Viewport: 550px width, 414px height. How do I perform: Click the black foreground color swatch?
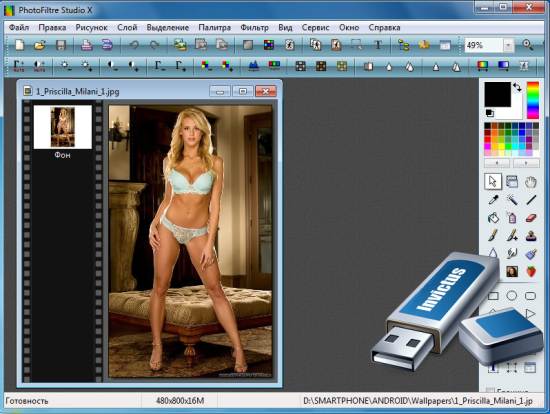pos(497,94)
